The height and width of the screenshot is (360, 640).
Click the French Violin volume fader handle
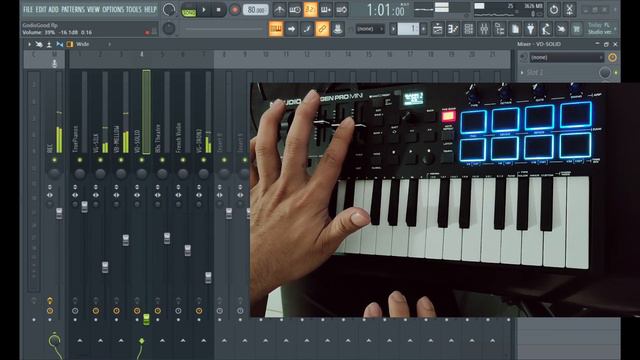tap(187, 250)
